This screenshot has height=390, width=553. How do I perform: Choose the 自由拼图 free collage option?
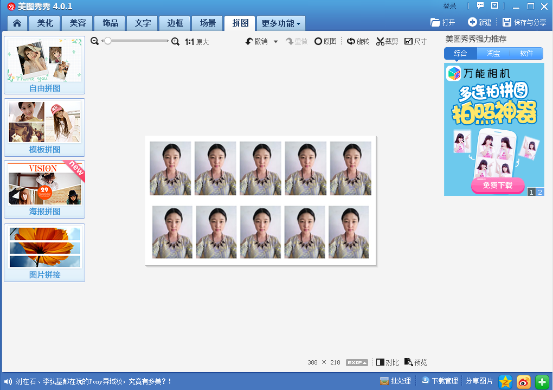[44, 65]
